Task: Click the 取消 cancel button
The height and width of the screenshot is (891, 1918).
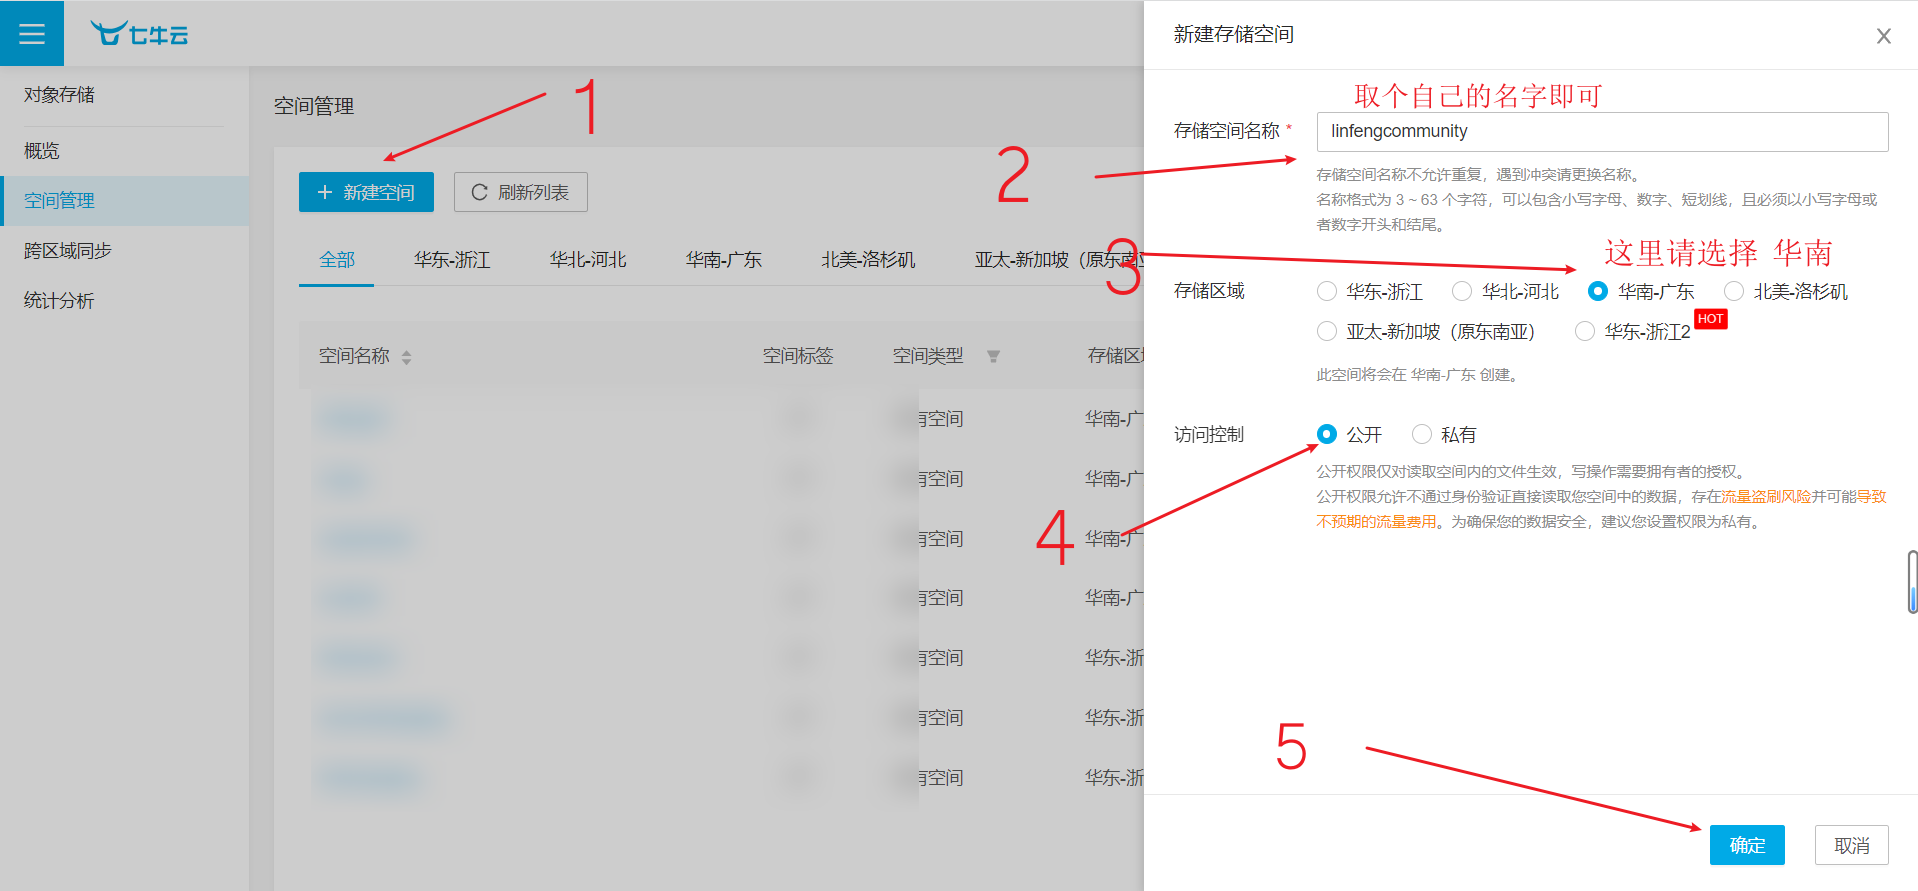Action: coord(1852,845)
